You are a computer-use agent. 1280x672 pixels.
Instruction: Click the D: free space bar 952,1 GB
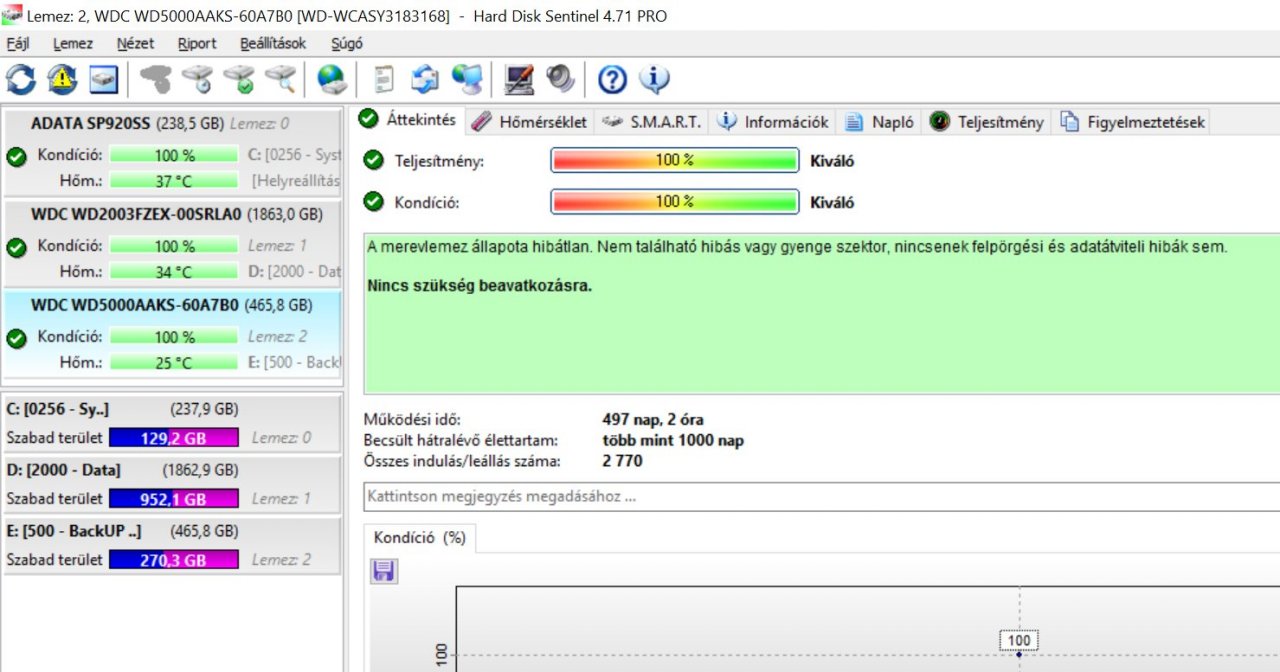pos(174,498)
